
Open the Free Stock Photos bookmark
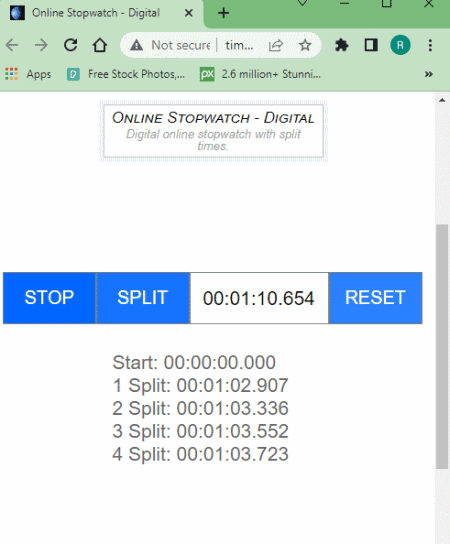(x=126, y=74)
